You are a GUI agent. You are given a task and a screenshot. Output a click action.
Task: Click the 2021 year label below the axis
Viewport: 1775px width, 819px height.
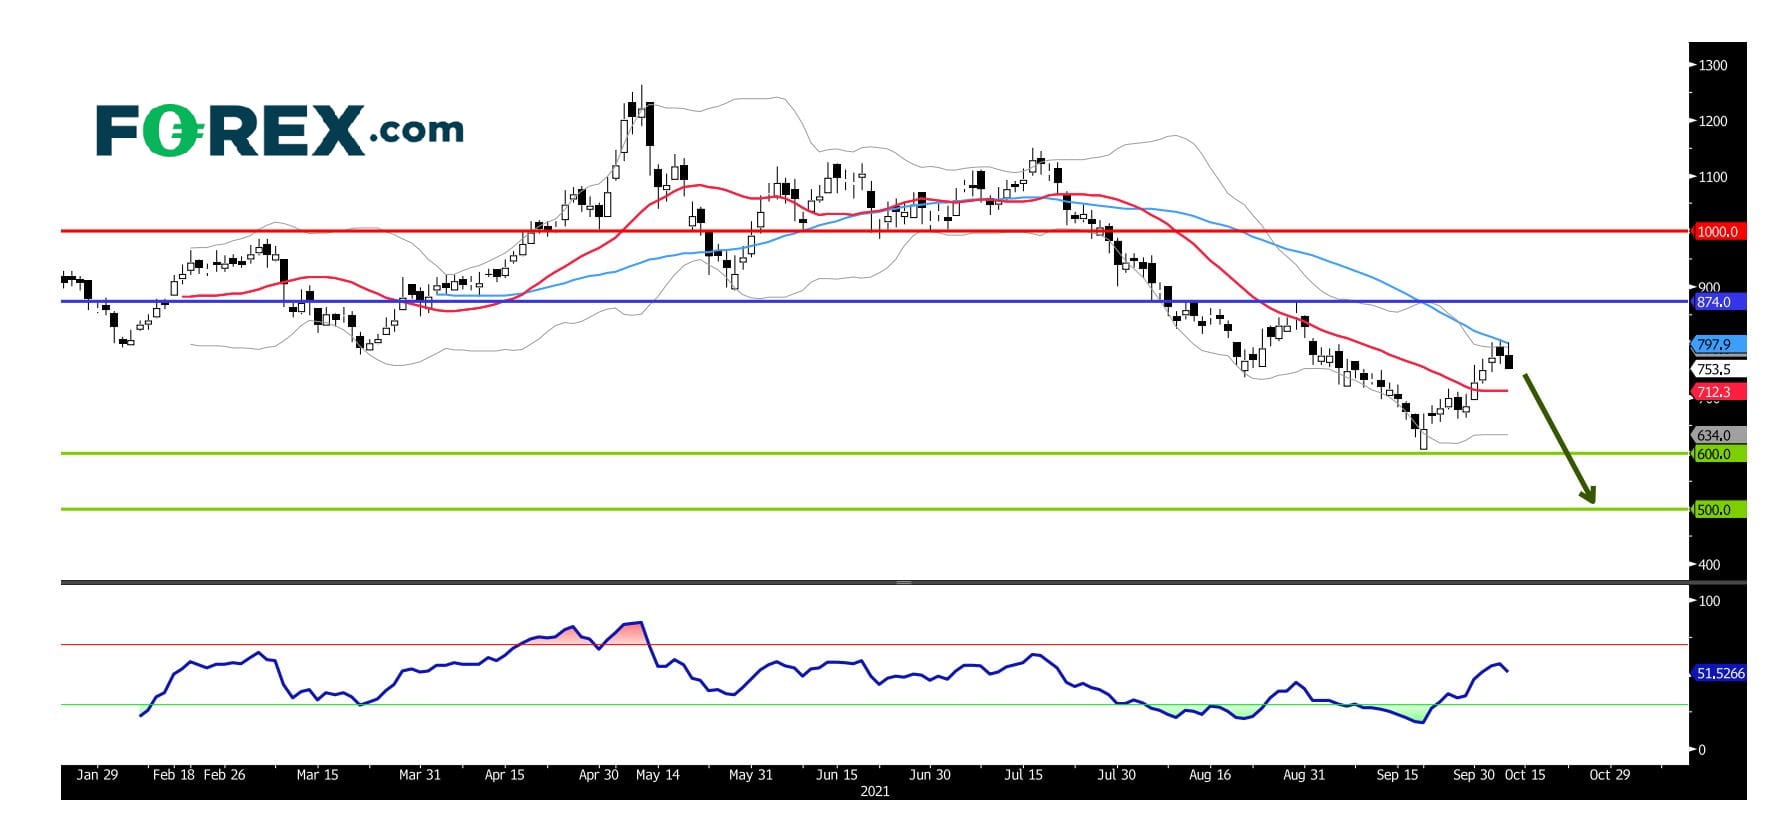pos(874,790)
